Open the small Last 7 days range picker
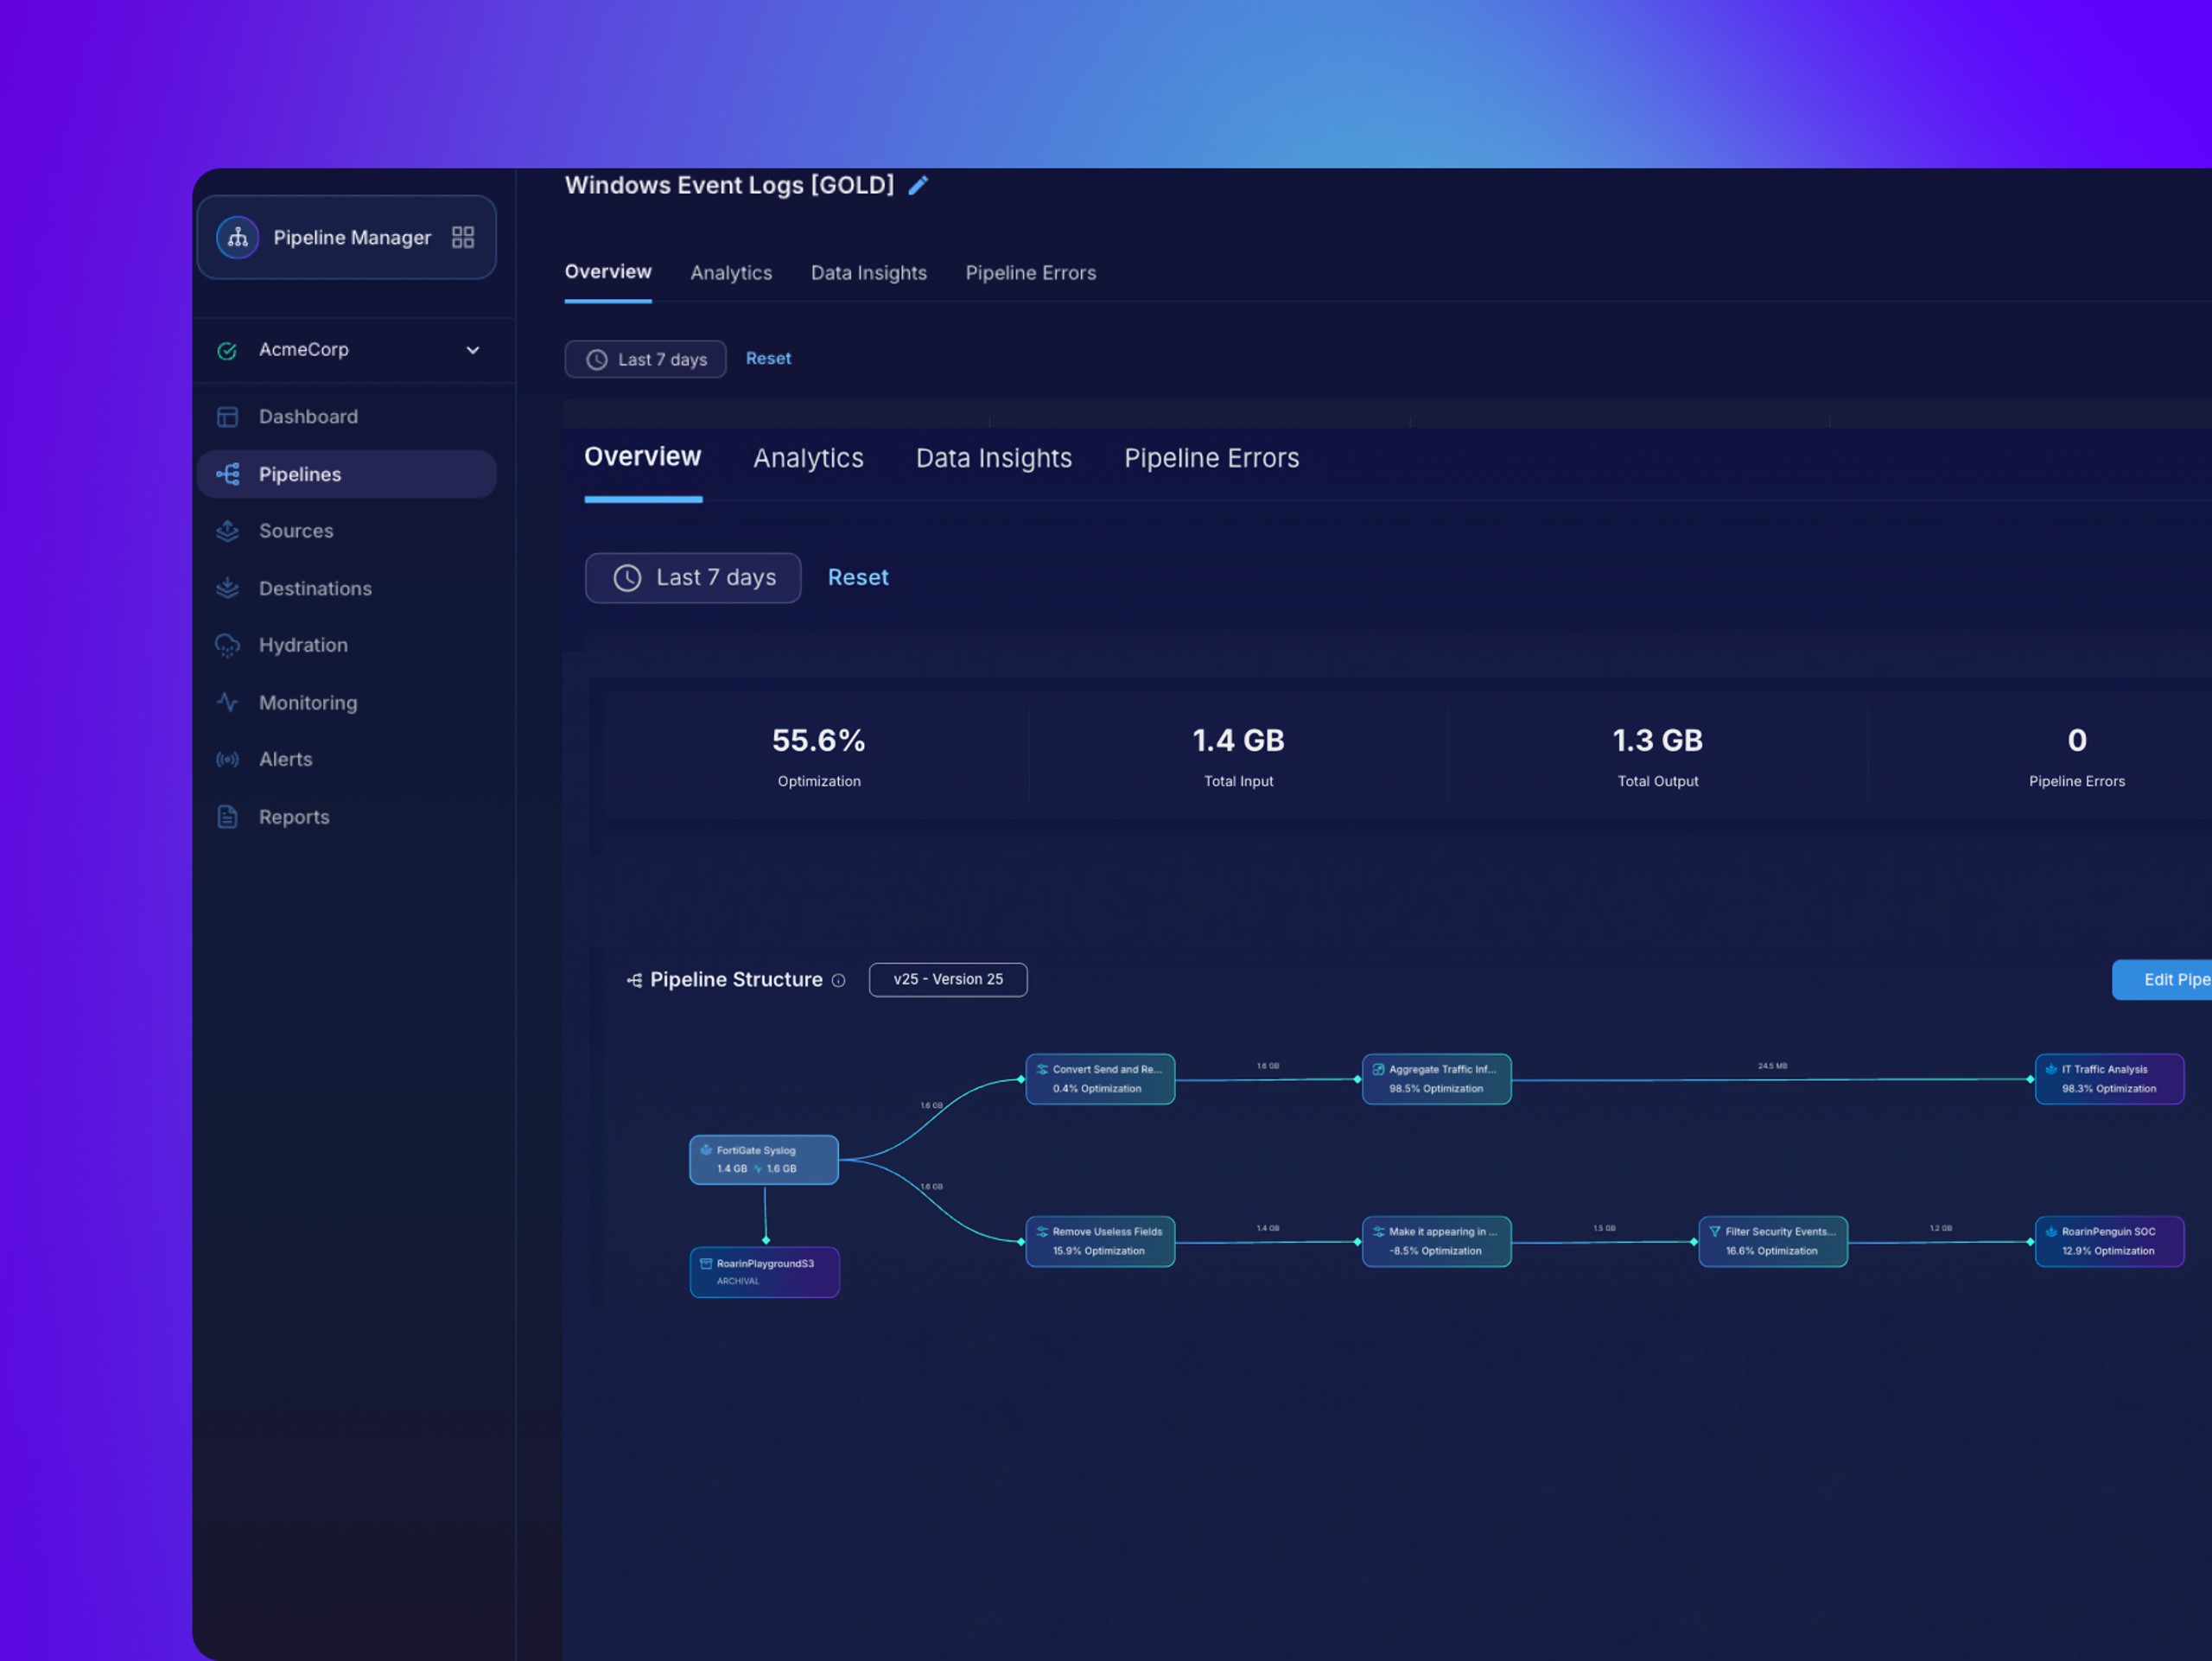The image size is (2212, 1661). [645, 359]
